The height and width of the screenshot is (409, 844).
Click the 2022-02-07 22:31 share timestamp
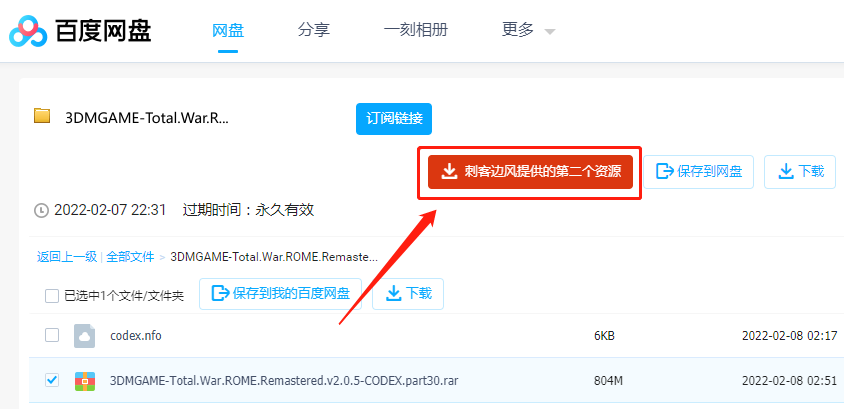tap(110, 210)
